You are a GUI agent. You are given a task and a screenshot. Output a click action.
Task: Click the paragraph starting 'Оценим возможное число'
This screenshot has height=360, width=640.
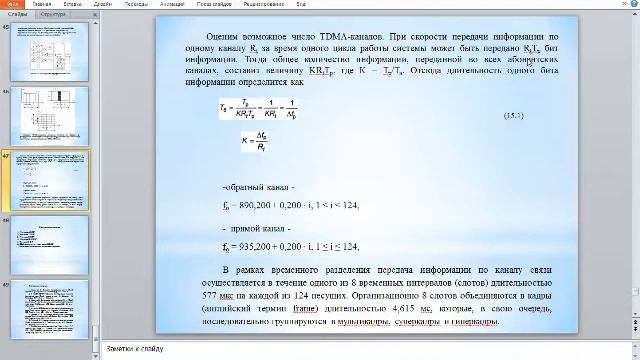[372, 59]
